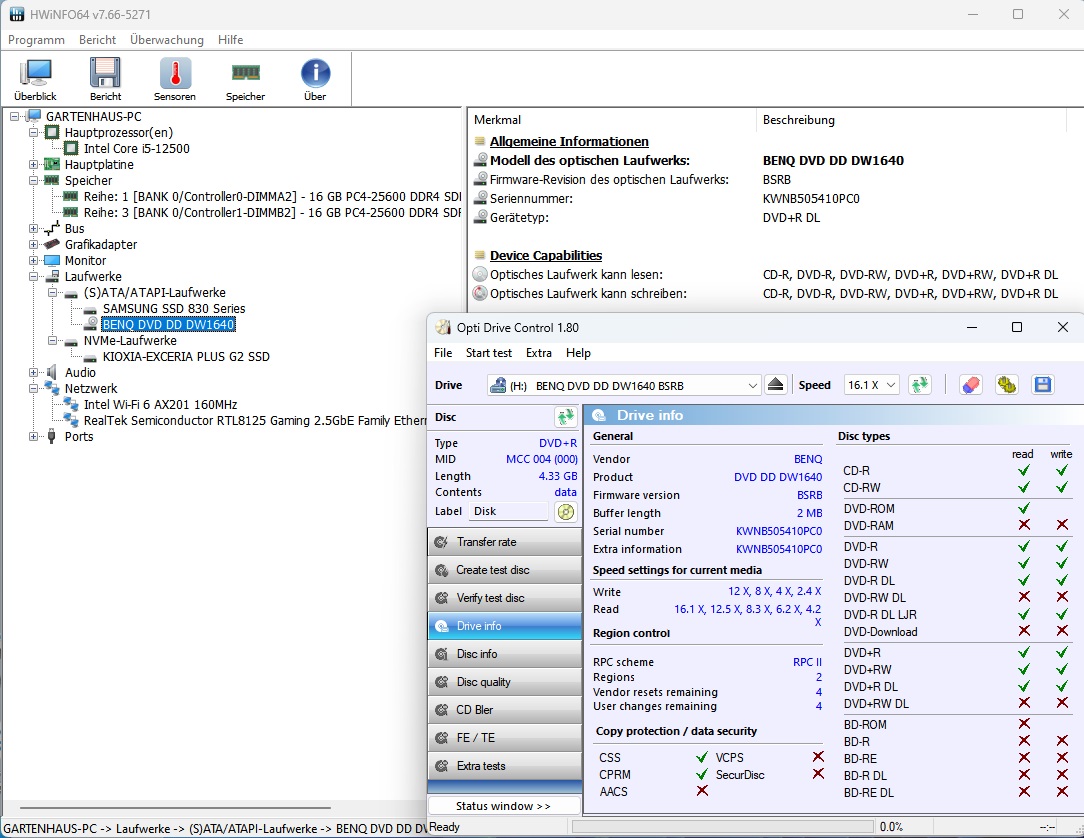
Task: Open Help menu in Opti Drive Control
Action: [578, 353]
